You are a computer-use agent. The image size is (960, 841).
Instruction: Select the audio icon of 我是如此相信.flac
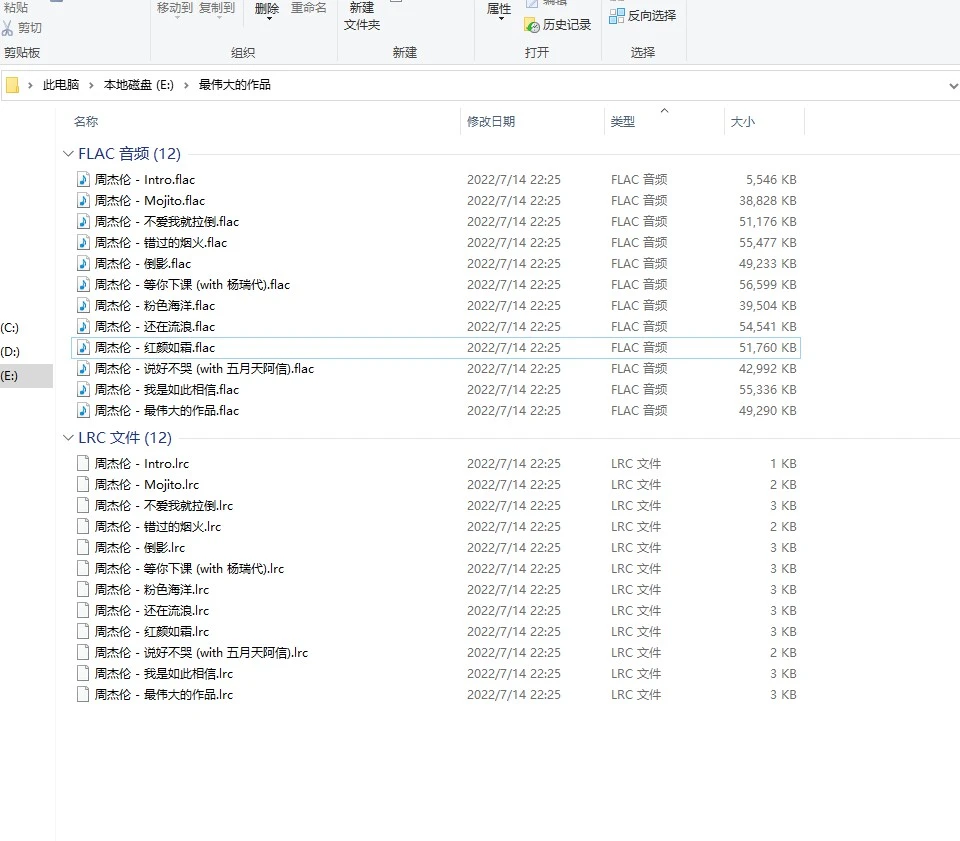(83, 389)
